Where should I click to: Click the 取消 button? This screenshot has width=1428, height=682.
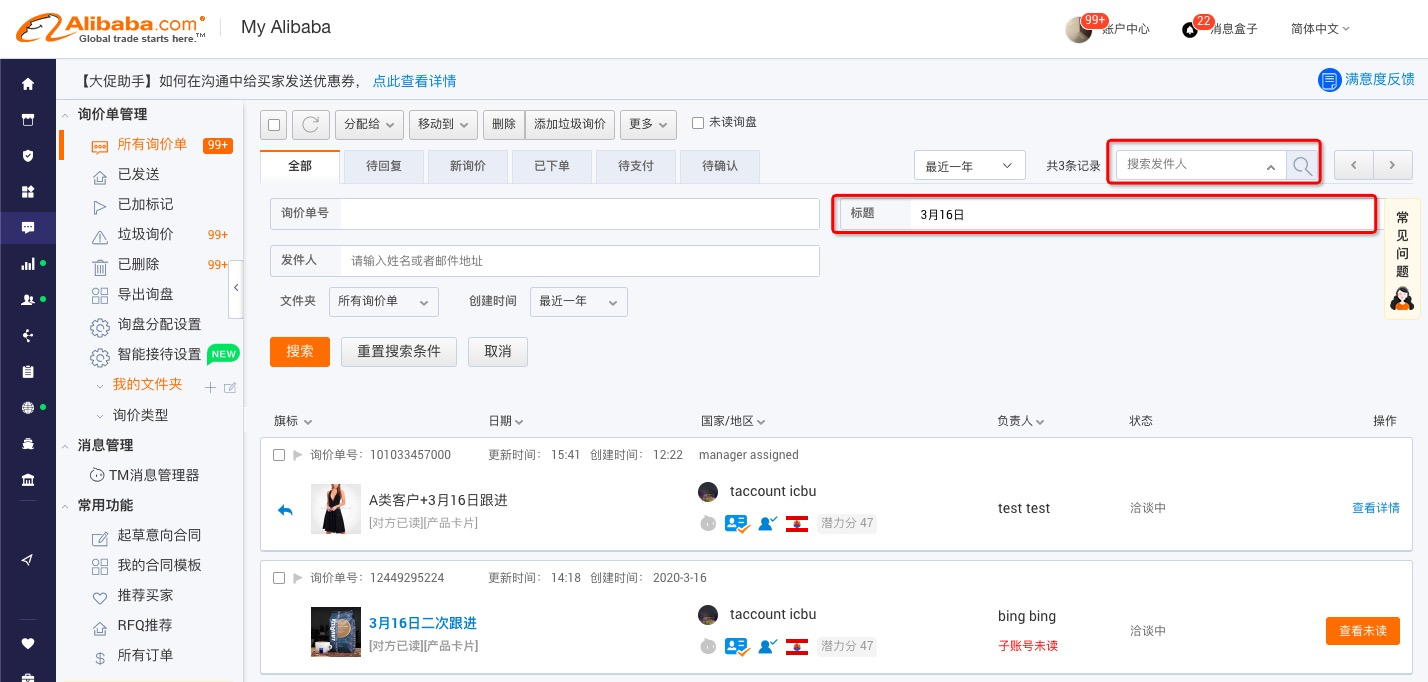[498, 352]
